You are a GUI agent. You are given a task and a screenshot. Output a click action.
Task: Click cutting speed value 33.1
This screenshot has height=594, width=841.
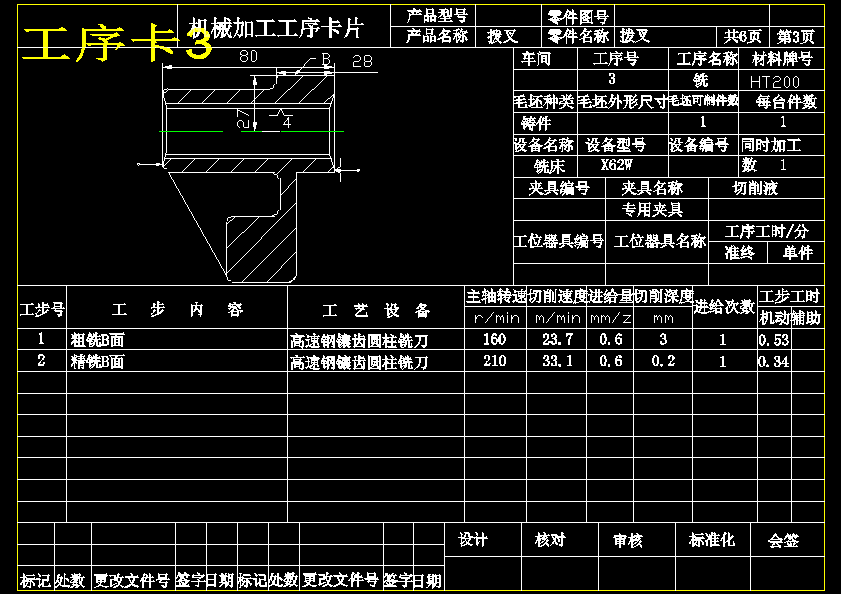pyautogui.click(x=557, y=361)
